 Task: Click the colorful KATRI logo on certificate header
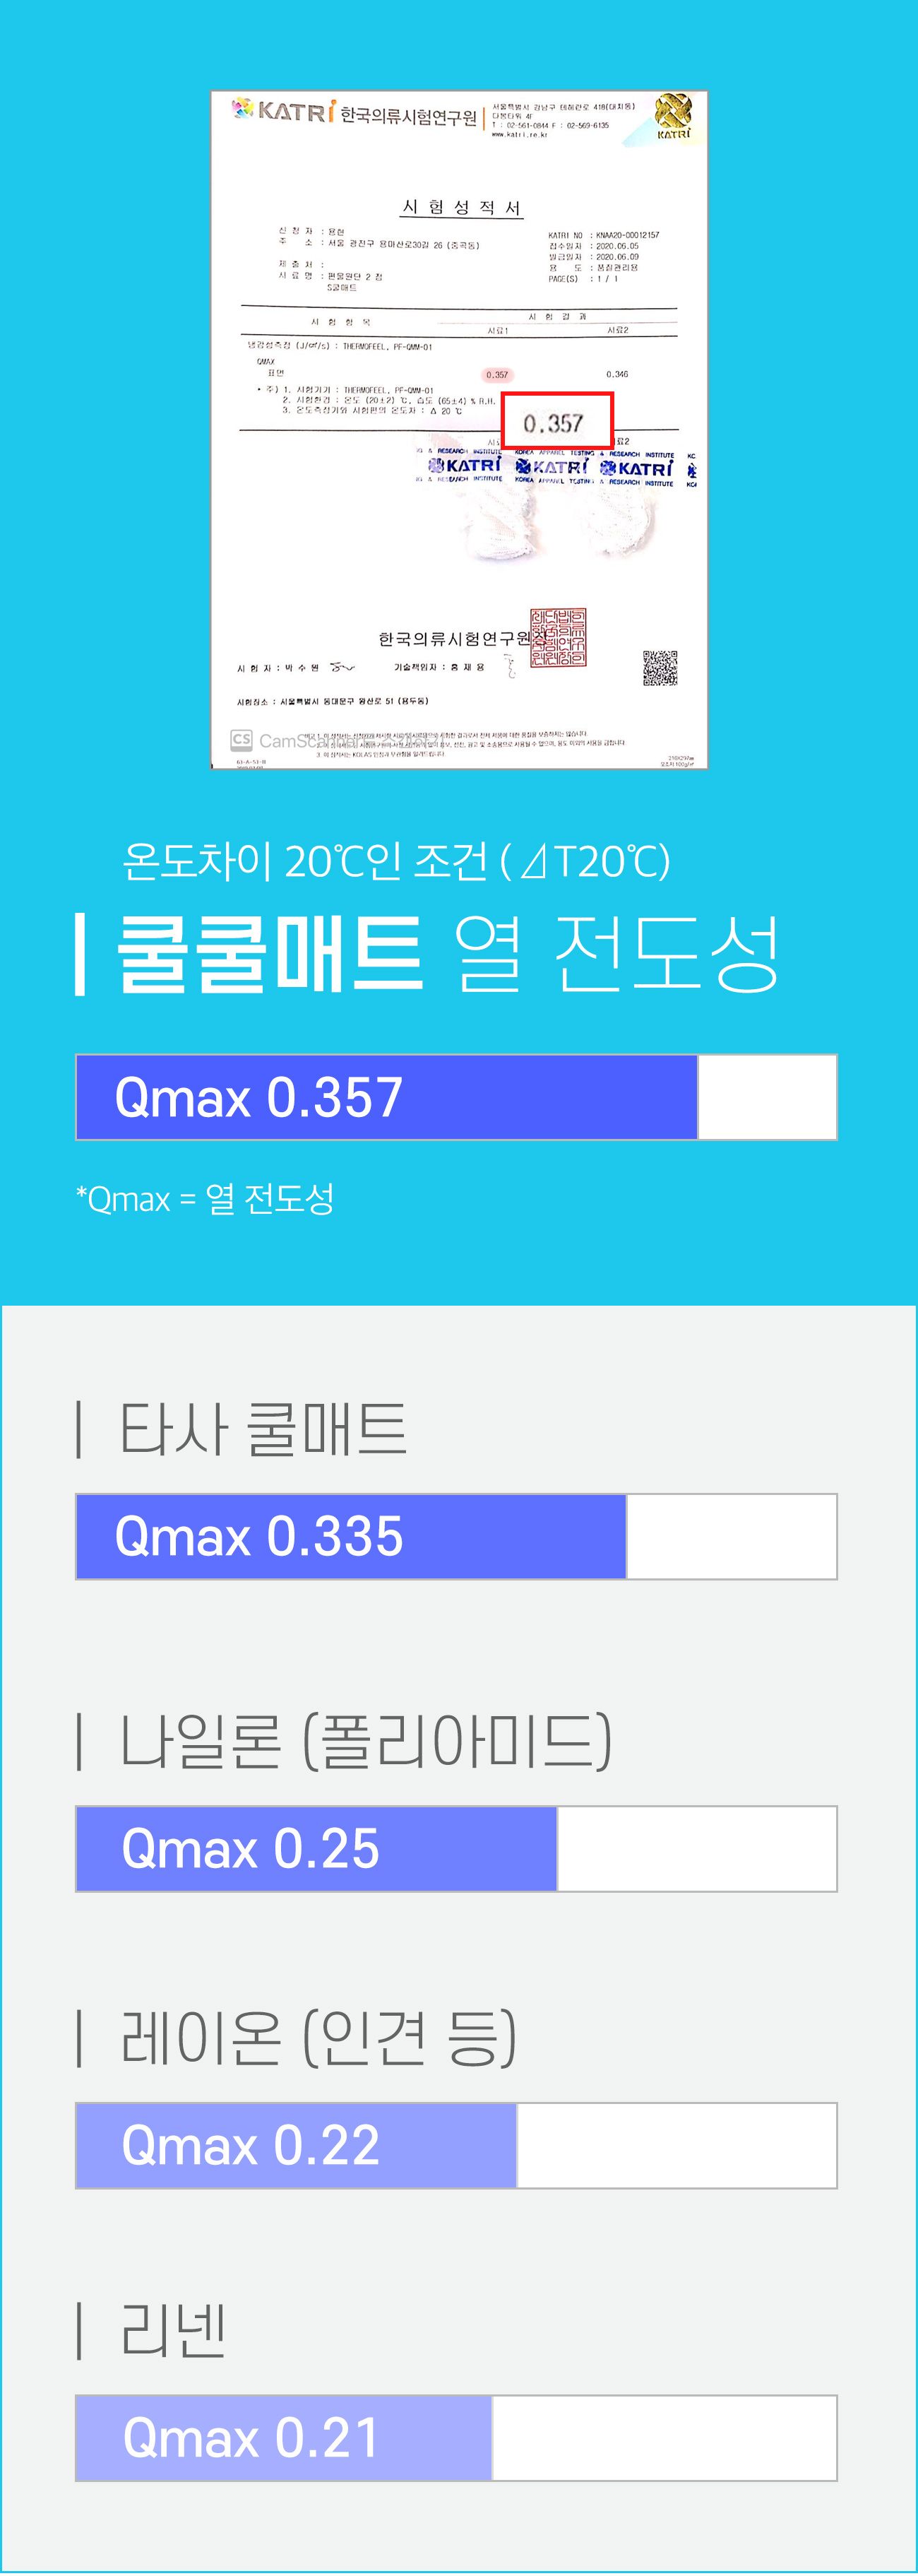[281, 111]
